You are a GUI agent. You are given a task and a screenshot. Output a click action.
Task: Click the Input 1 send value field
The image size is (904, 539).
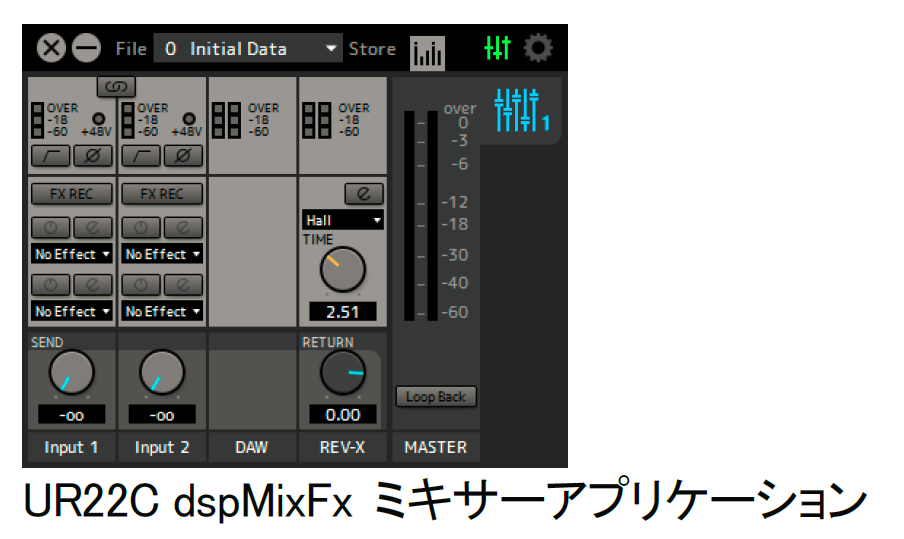click(71, 415)
